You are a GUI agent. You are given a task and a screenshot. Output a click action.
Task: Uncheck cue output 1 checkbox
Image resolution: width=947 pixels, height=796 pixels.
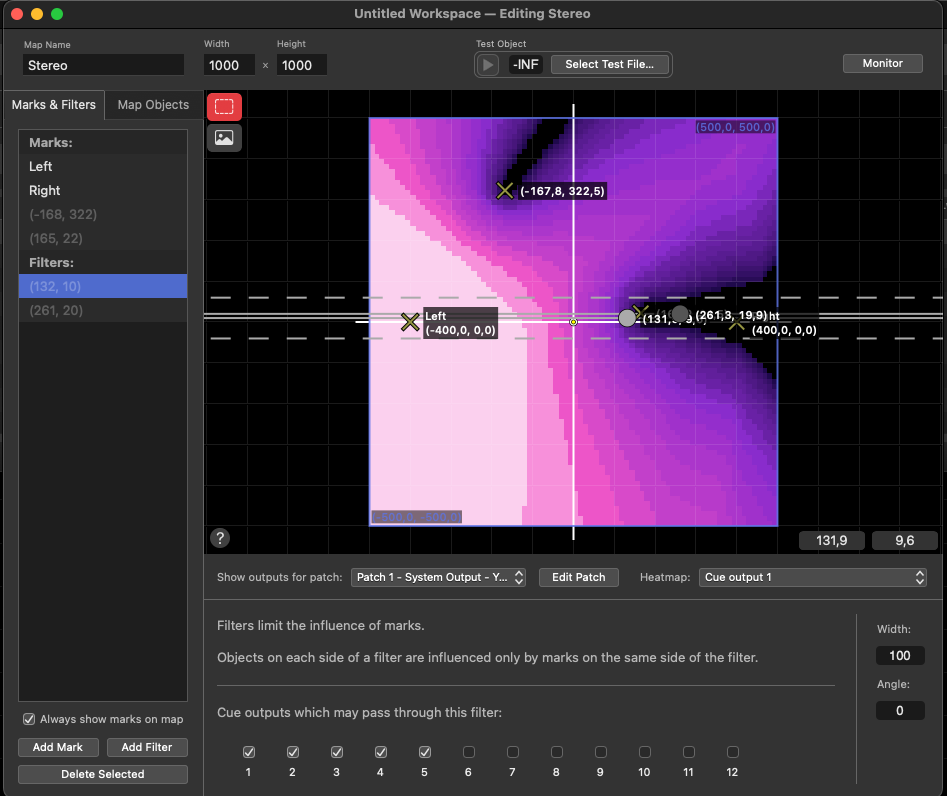coord(249,752)
